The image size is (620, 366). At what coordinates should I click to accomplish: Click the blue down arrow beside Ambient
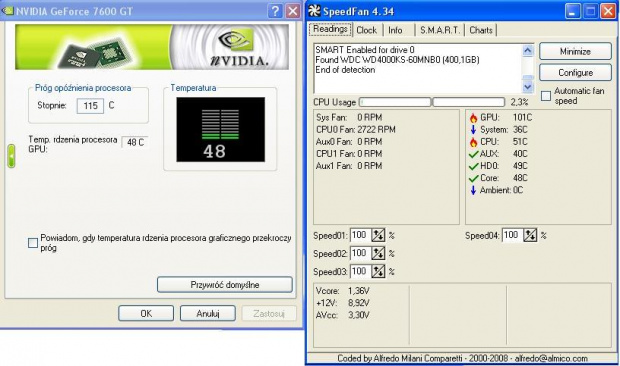pos(473,191)
